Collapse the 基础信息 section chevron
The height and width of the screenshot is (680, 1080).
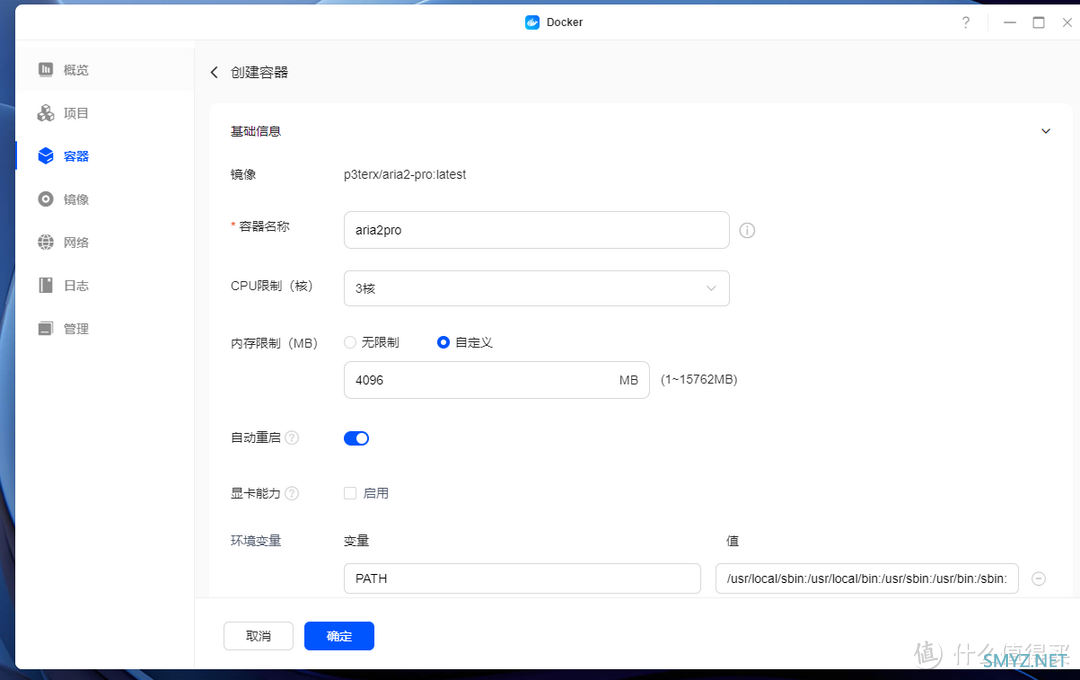(1046, 131)
